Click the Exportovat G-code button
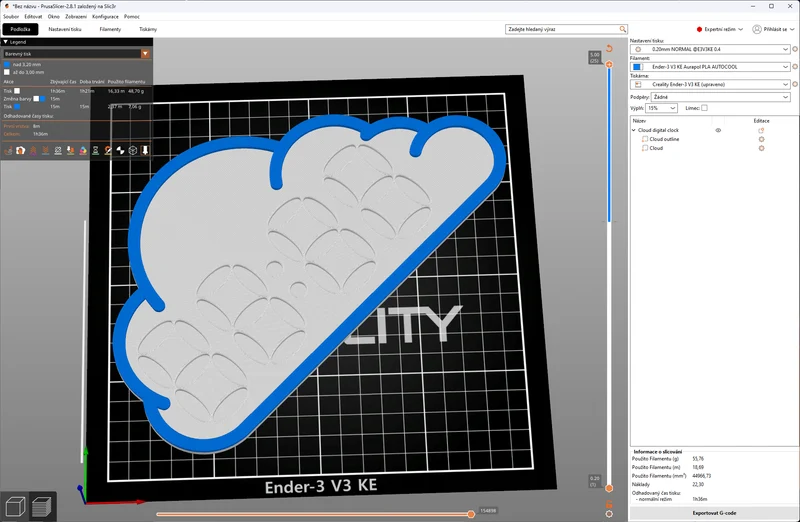This screenshot has height=522, width=800. click(x=714, y=513)
